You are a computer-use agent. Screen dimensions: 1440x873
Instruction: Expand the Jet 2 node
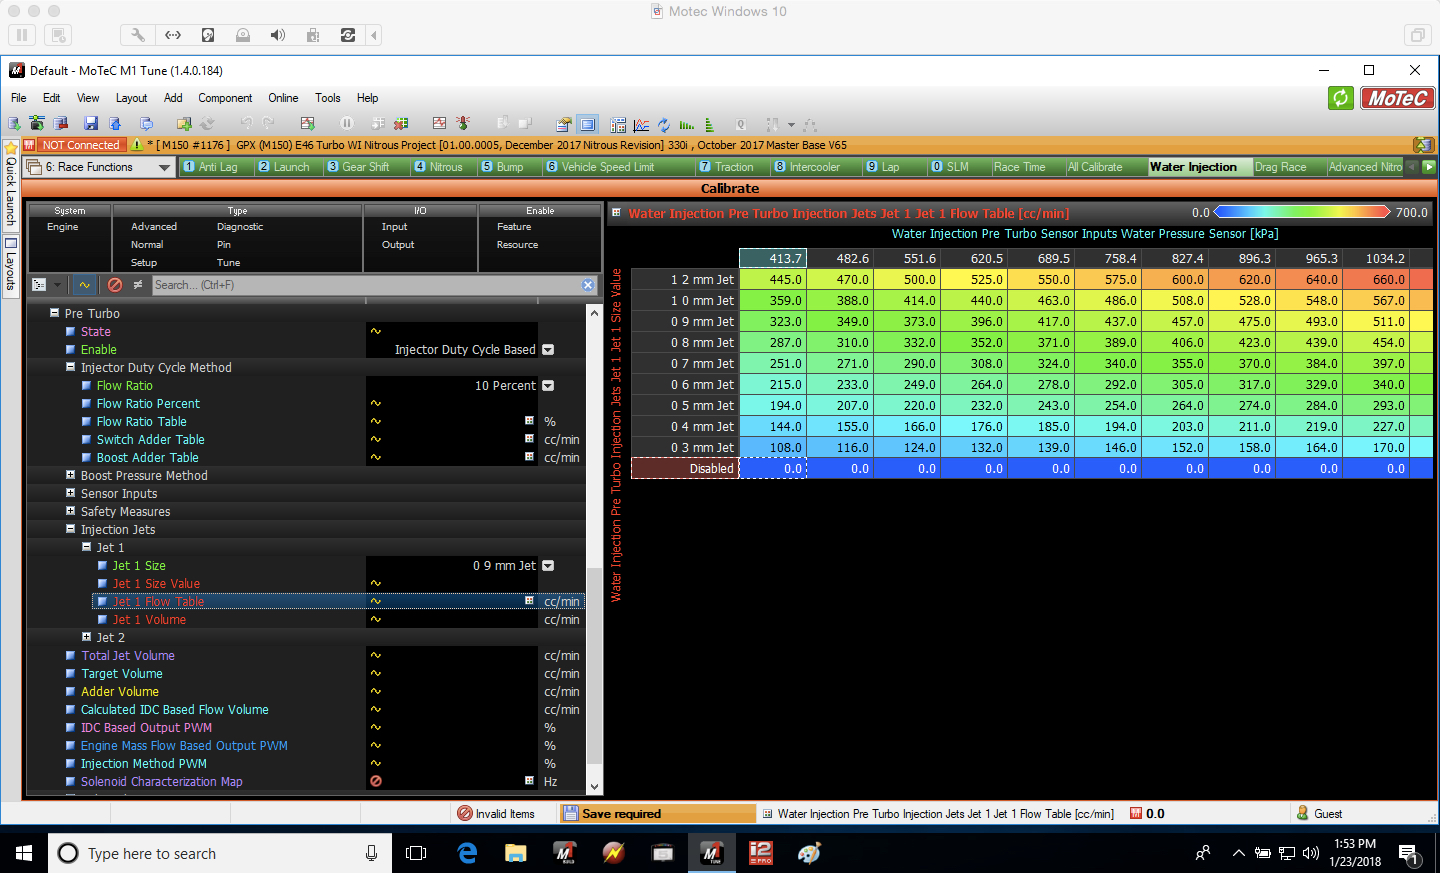(x=87, y=637)
